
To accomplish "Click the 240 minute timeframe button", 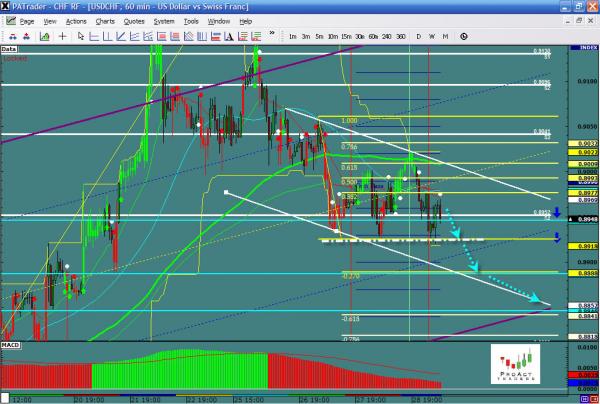I will point(386,36).
